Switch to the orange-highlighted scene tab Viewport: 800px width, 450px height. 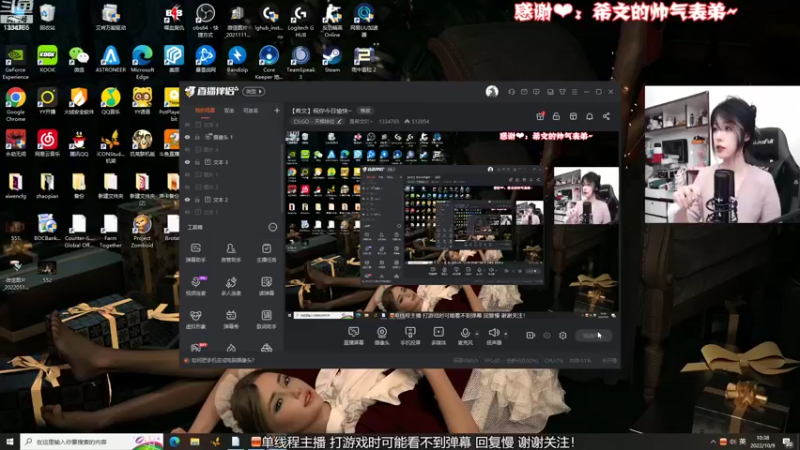(x=205, y=110)
